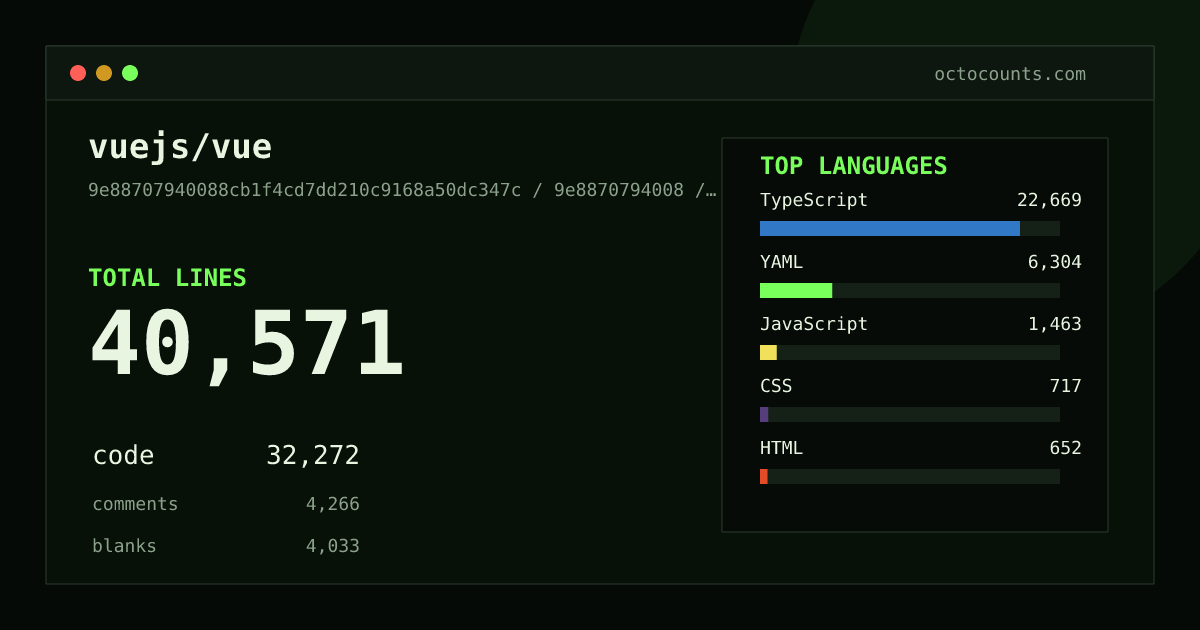Click the 22,669 TypeScript line count
This screenshot has width=1200, height=630.
(x=1049, y=200)
